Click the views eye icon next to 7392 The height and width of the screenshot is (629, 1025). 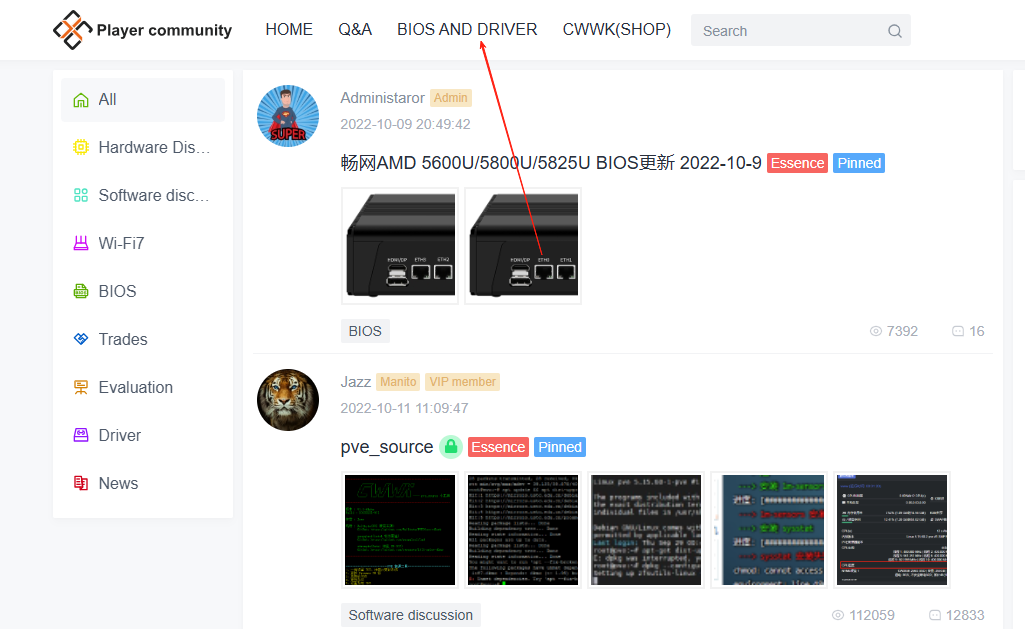876,332
